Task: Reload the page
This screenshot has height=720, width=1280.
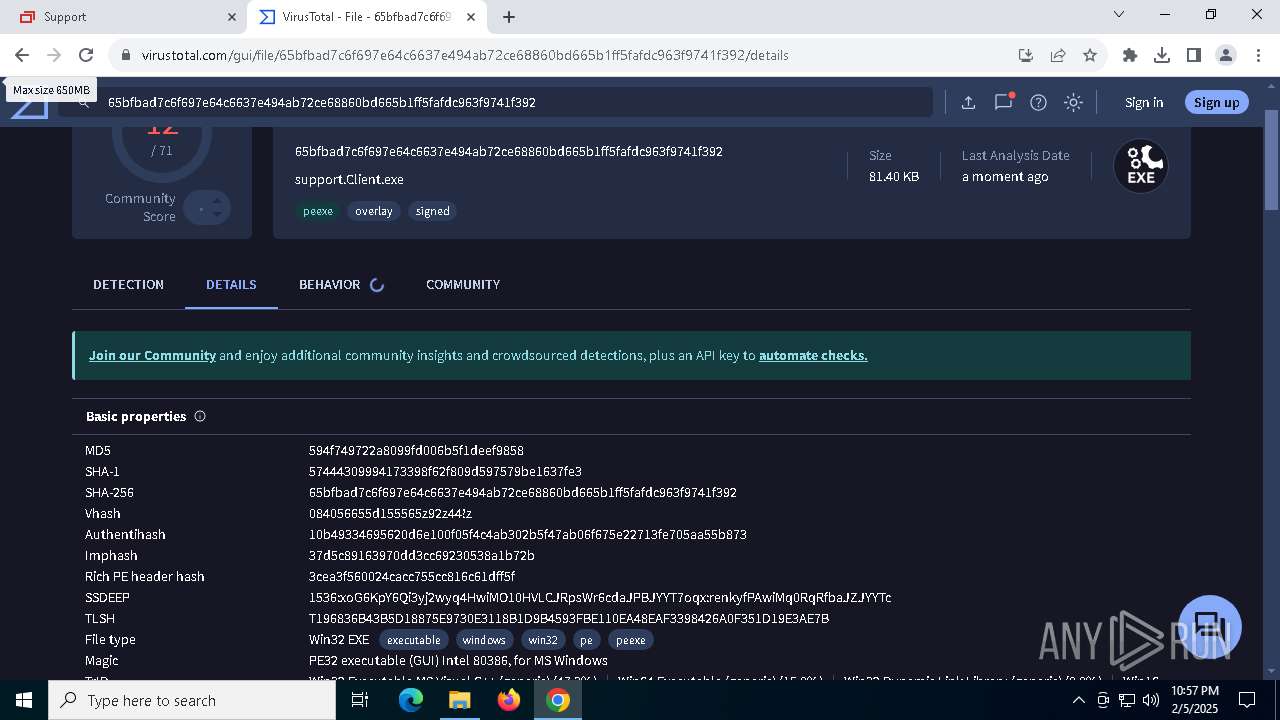Action: point(86,55)
